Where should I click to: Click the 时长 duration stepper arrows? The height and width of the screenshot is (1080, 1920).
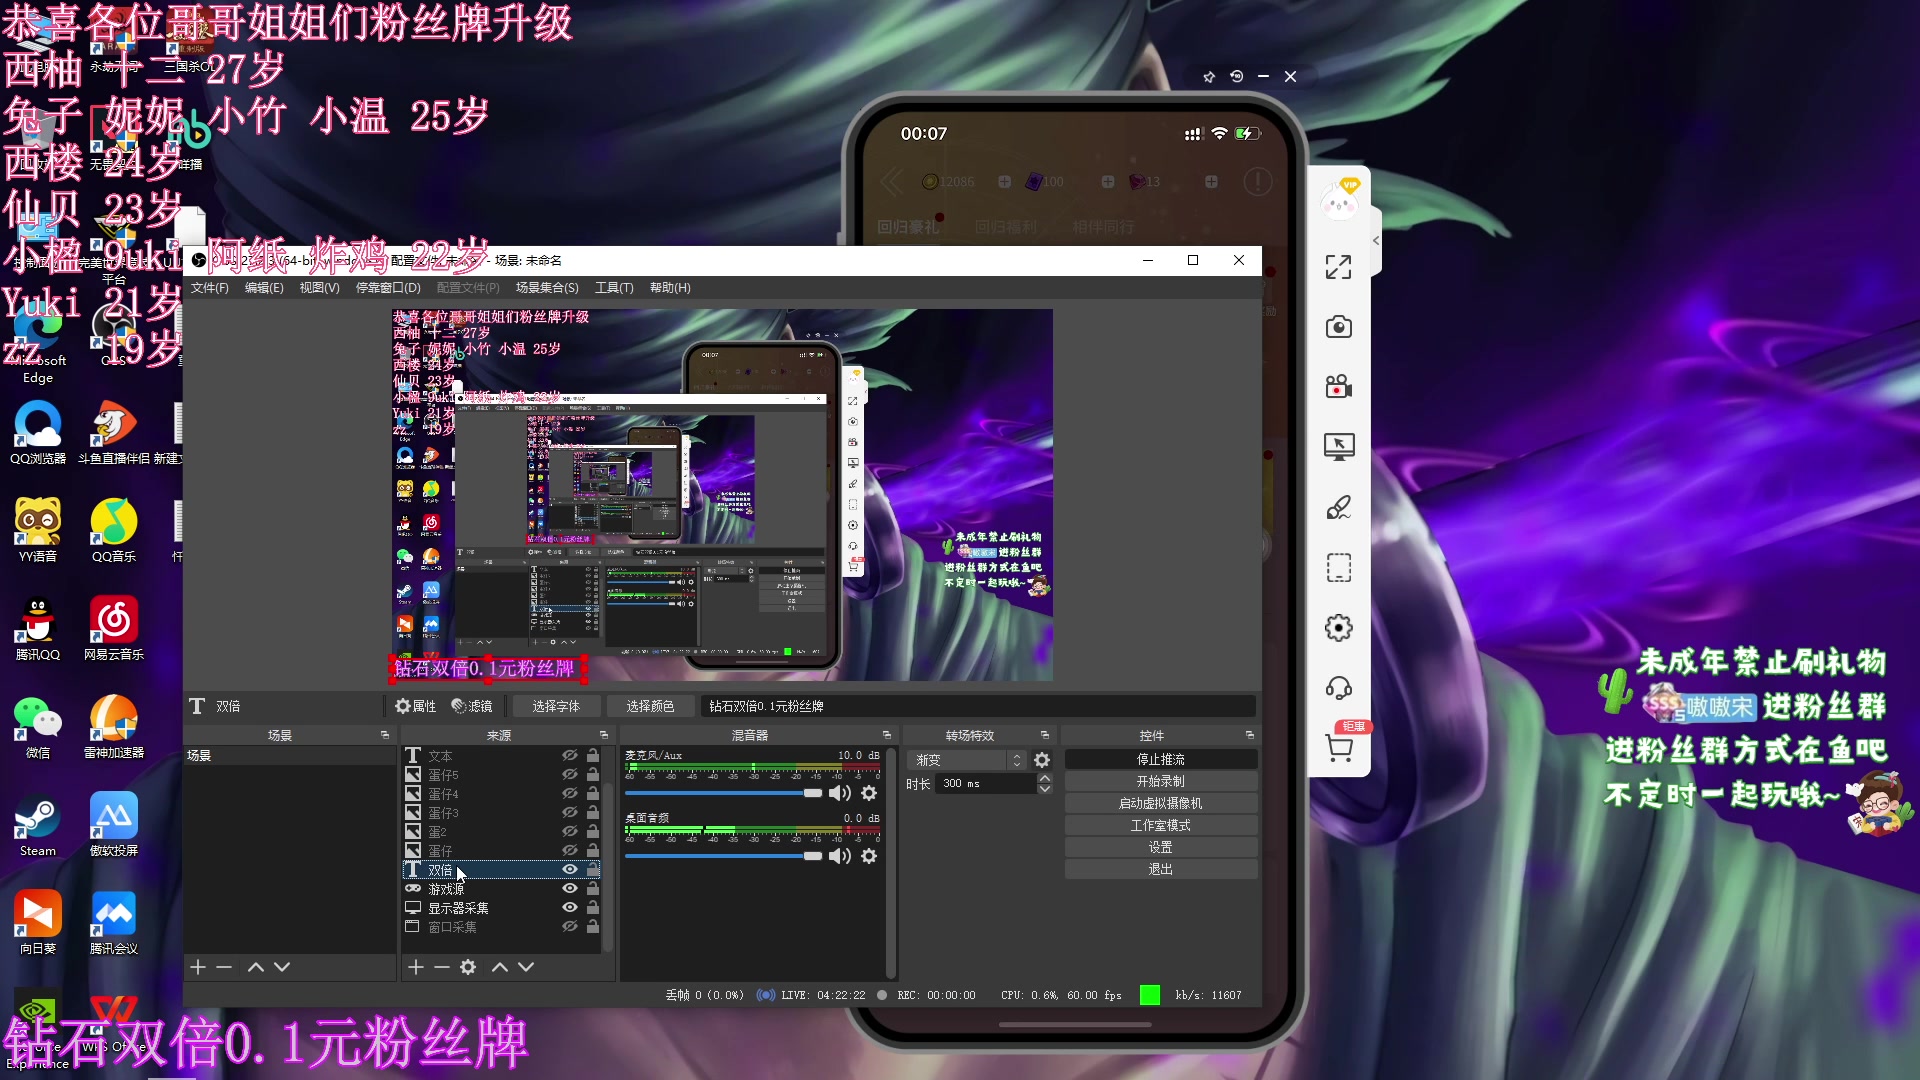coord(1045,784)
